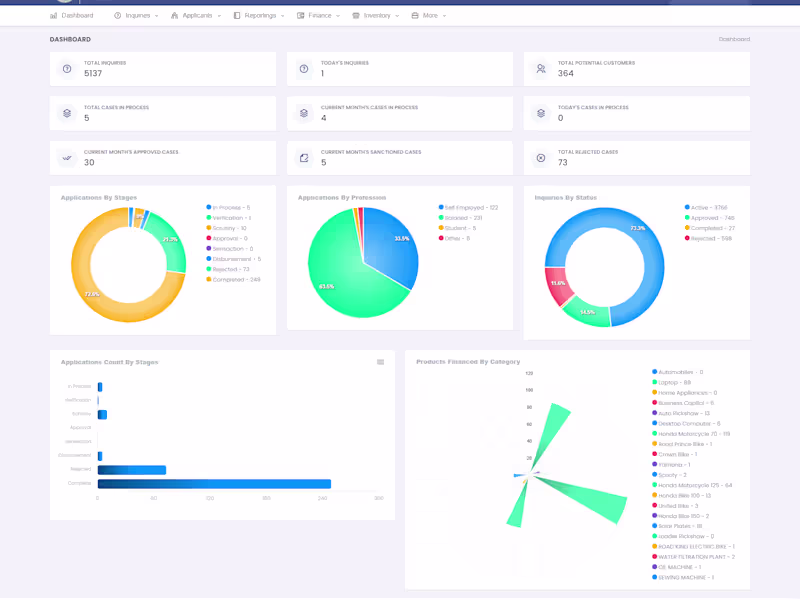Open the Finance menu label
This screenshot has height=600, width=800.
(320, 16)
